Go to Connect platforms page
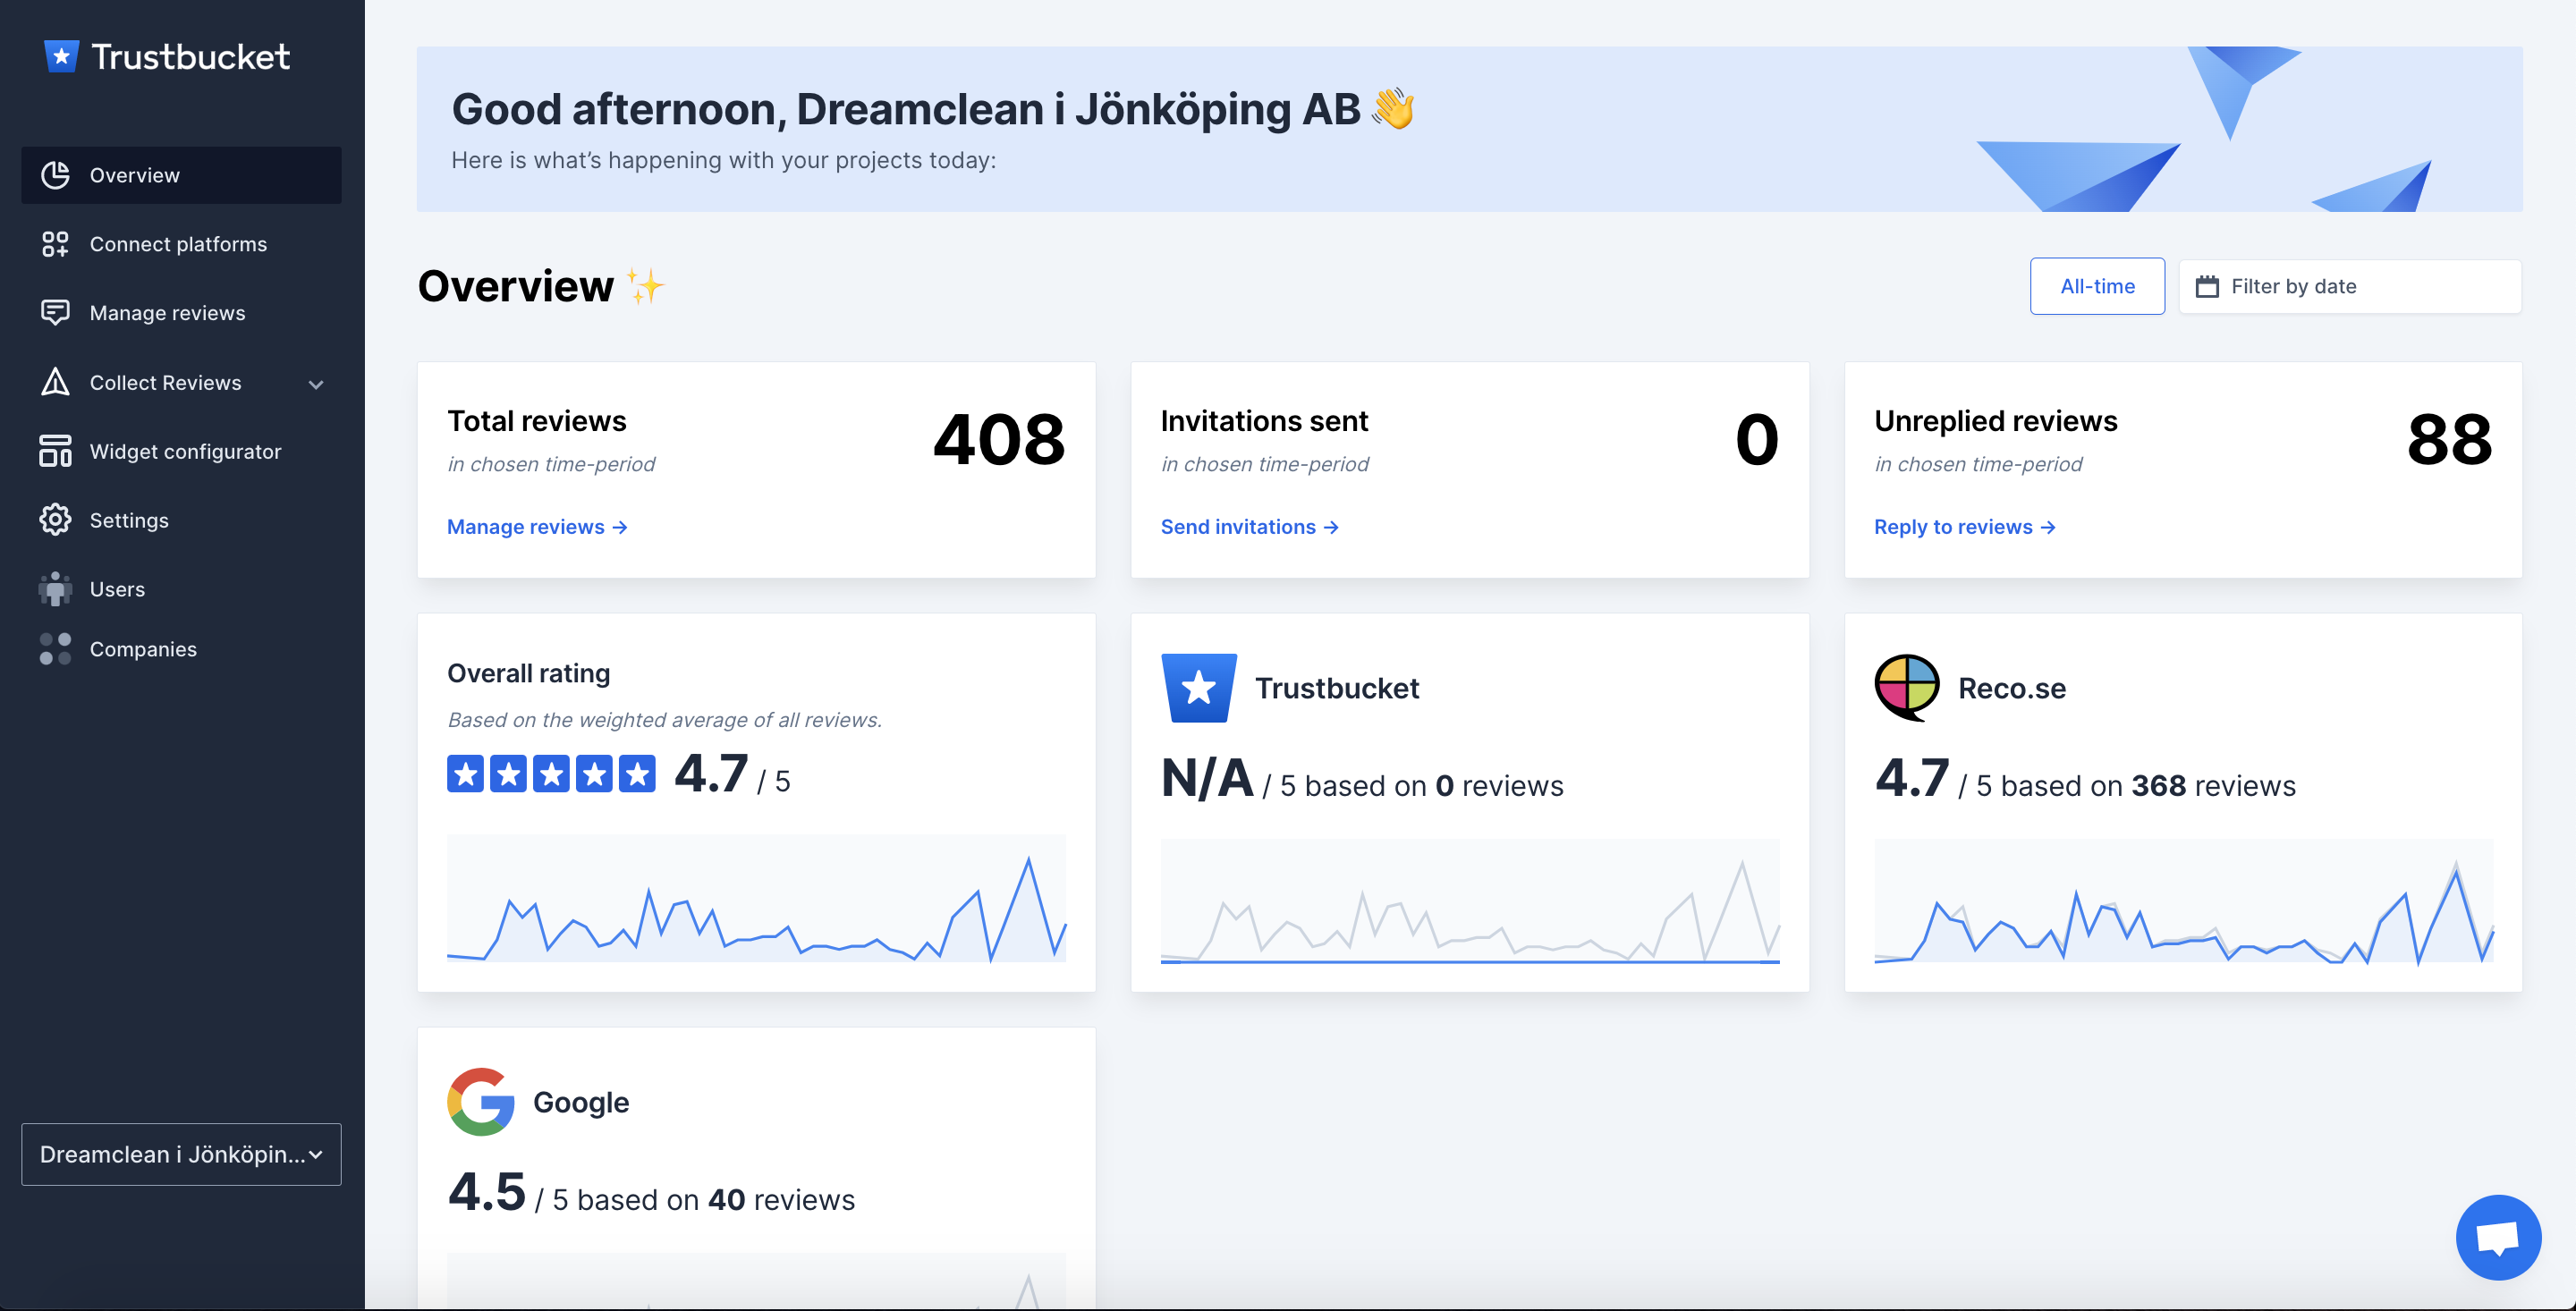2576x1311 pixels. point(181,244)
